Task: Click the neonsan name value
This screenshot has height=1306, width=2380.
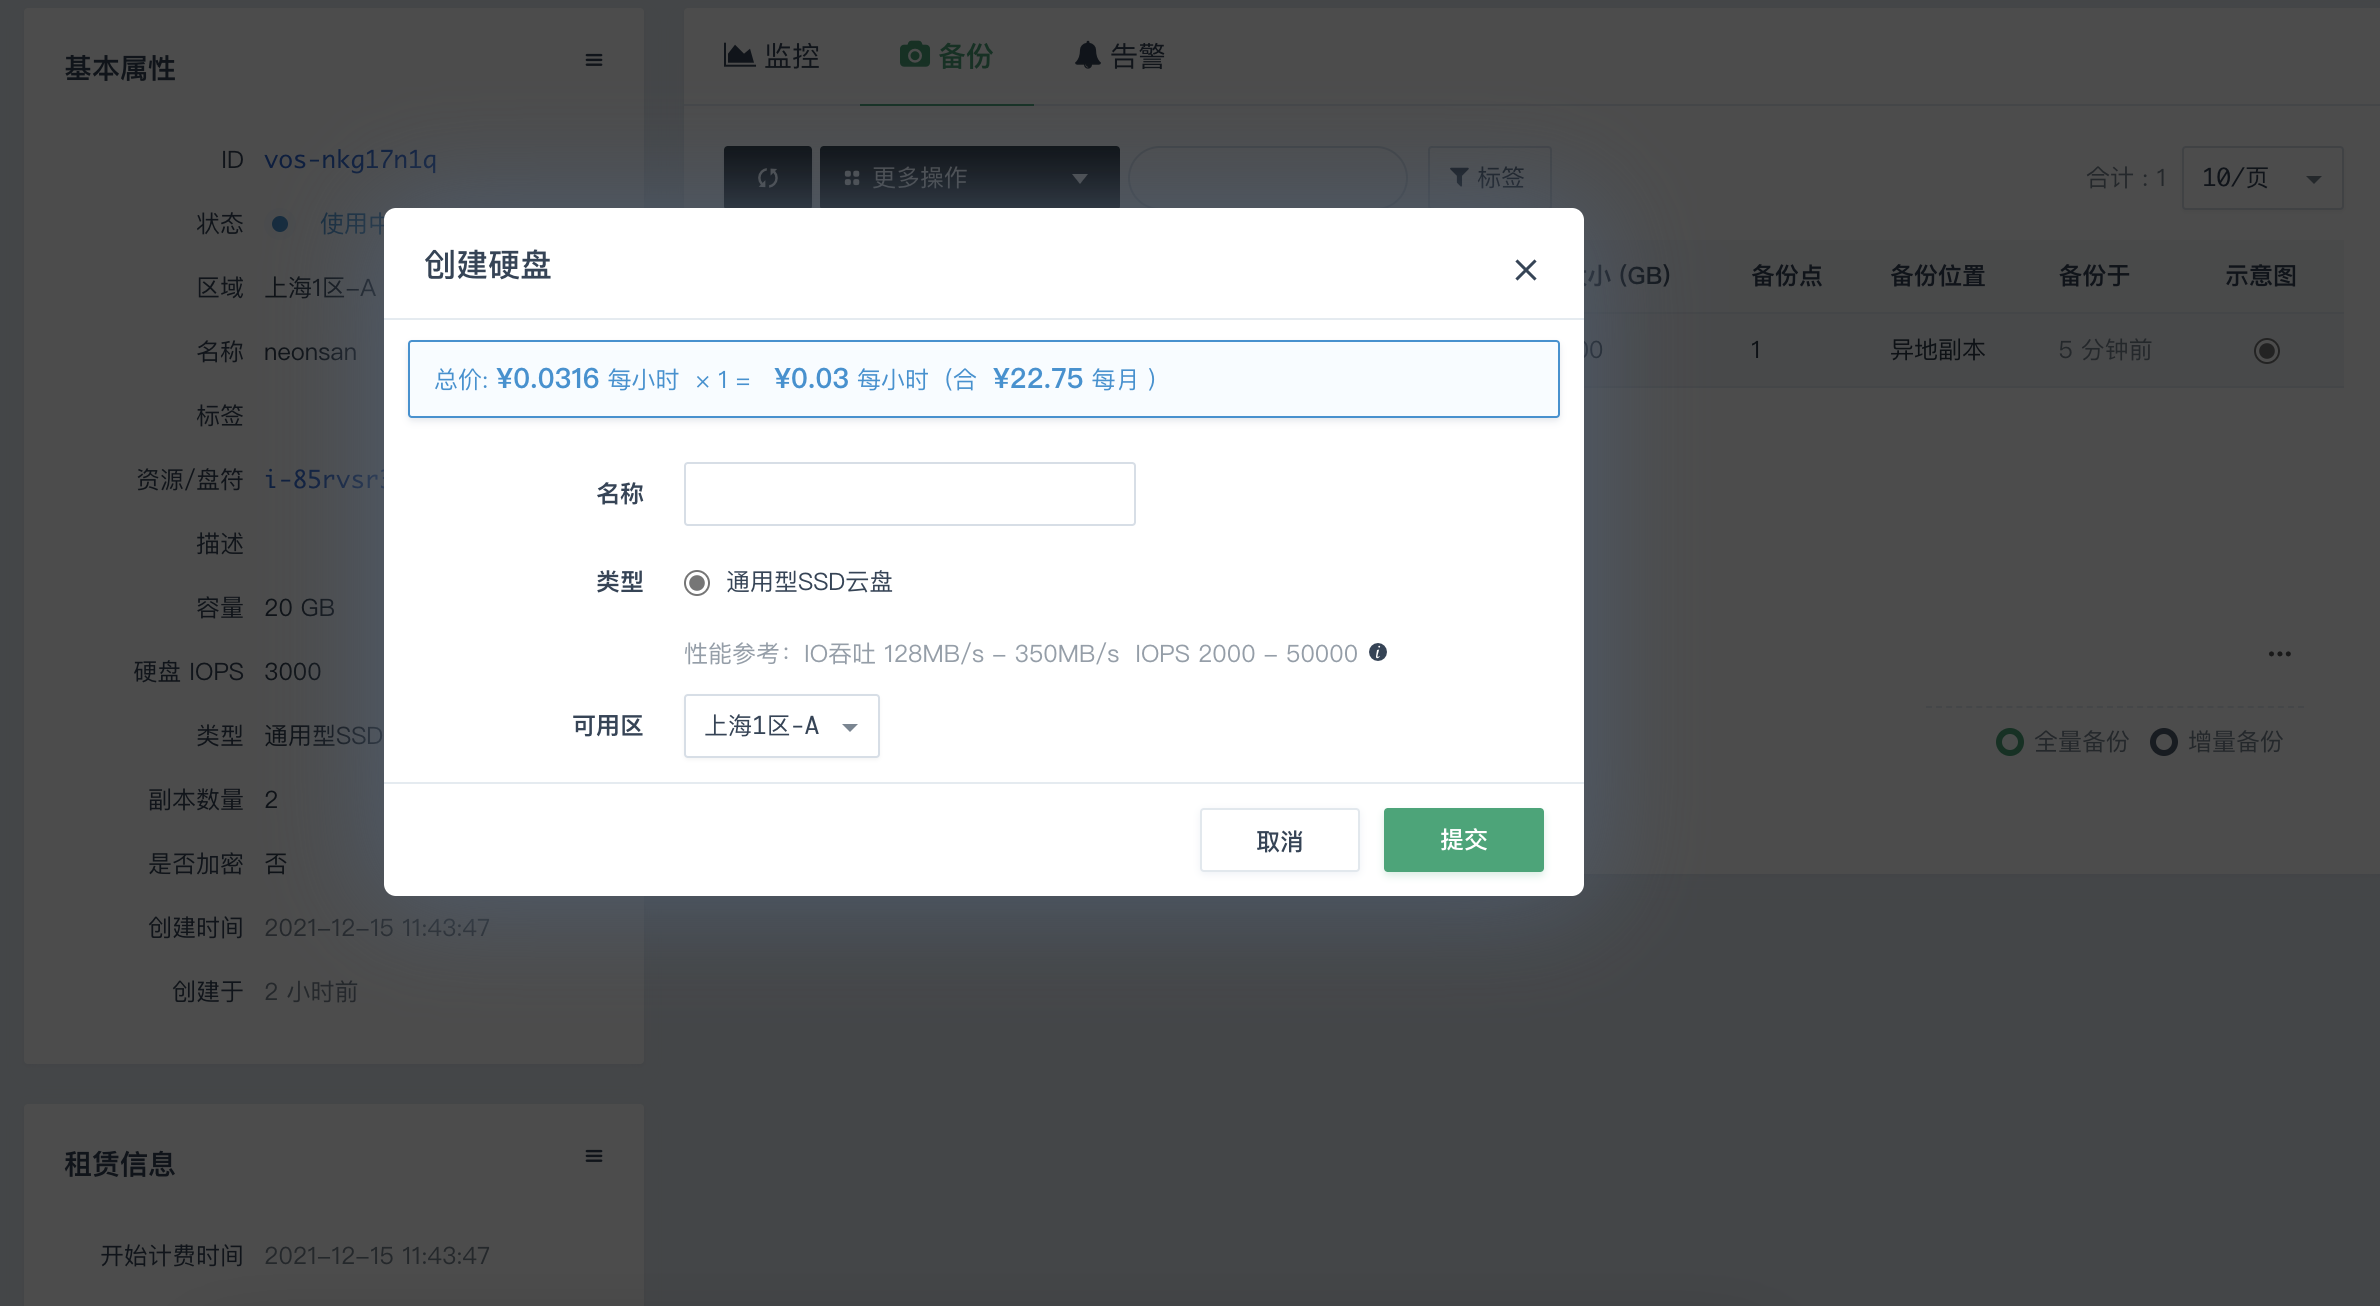Action: (x=310, y=352)
